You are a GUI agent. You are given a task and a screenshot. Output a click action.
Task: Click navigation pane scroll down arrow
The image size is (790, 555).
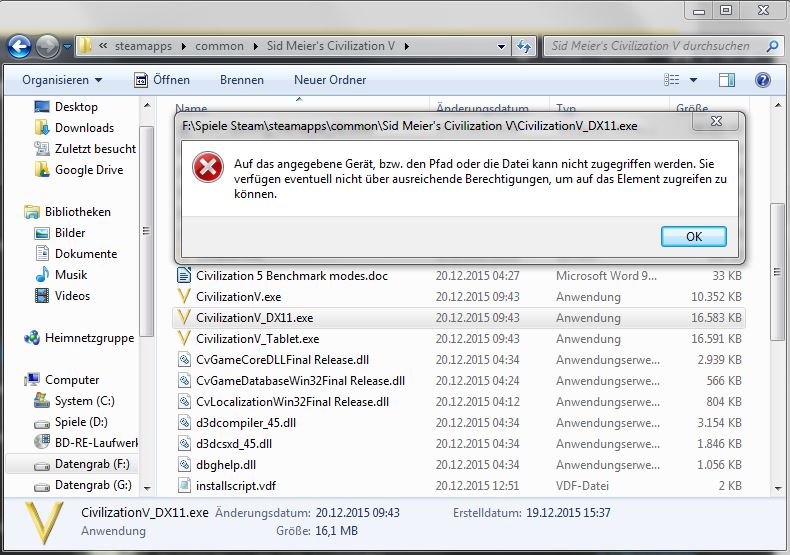click(147, 488)
